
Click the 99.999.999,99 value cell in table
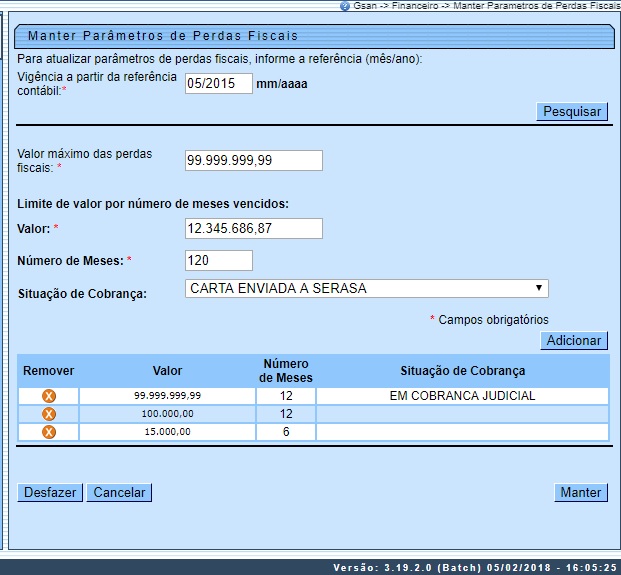click(167, 396)
